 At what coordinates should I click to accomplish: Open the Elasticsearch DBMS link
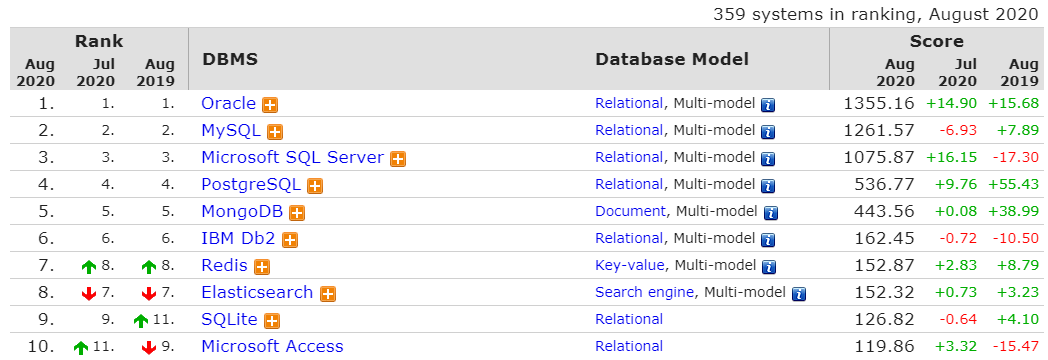[257, 292]
